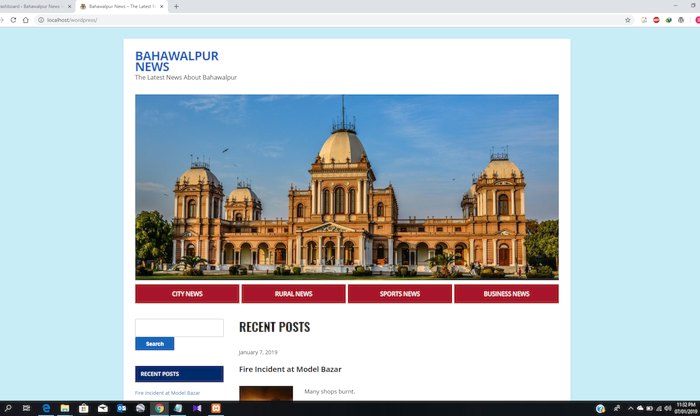Open the colorful square extension icon beside the star

coord(644,20)
